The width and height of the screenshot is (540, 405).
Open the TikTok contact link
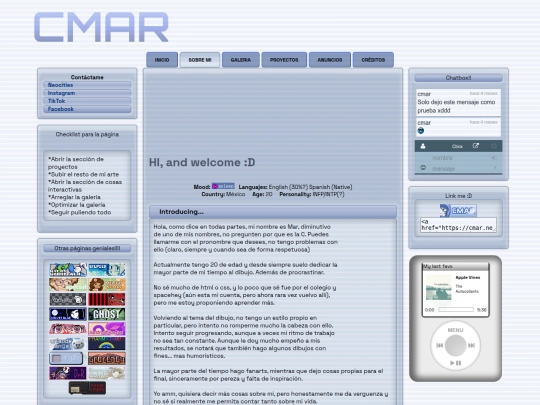[x=87, y=101]
